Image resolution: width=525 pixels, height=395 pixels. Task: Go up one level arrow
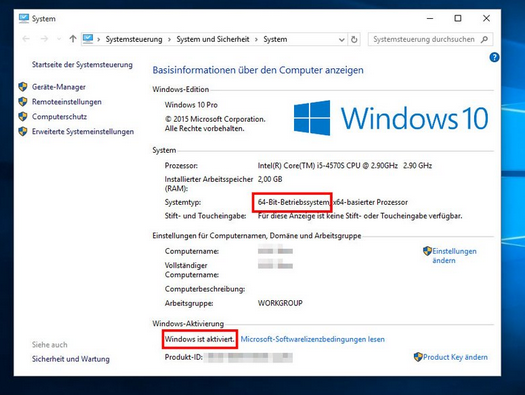point(73,39)
